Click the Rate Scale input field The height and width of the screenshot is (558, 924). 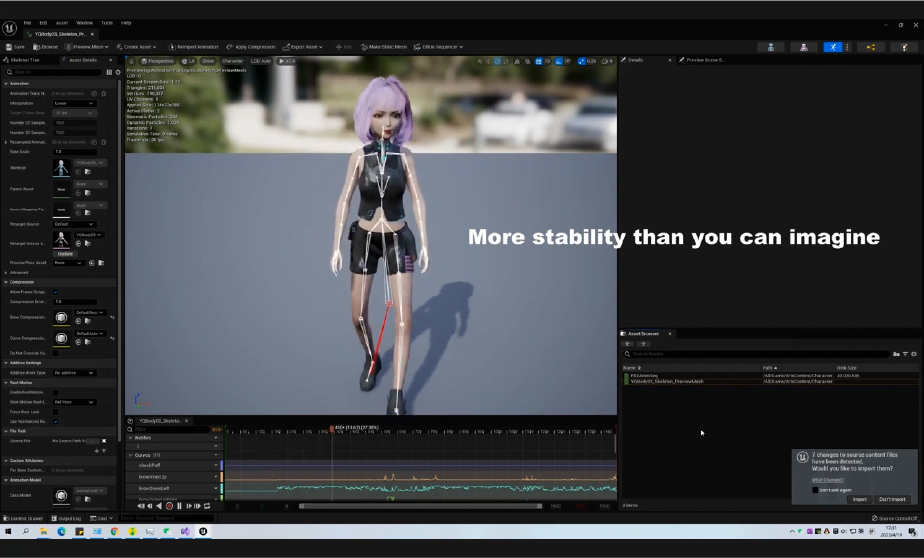point(74,152)
